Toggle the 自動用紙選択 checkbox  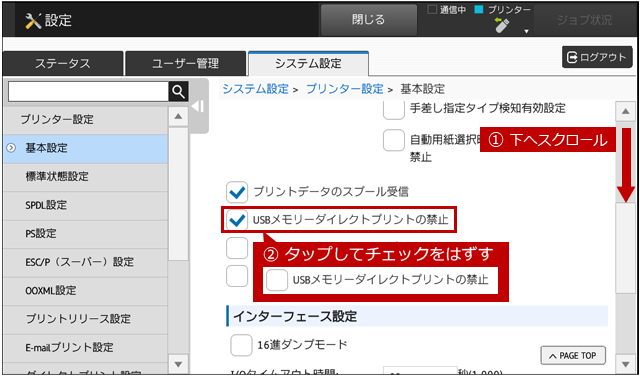coord(393,141)
